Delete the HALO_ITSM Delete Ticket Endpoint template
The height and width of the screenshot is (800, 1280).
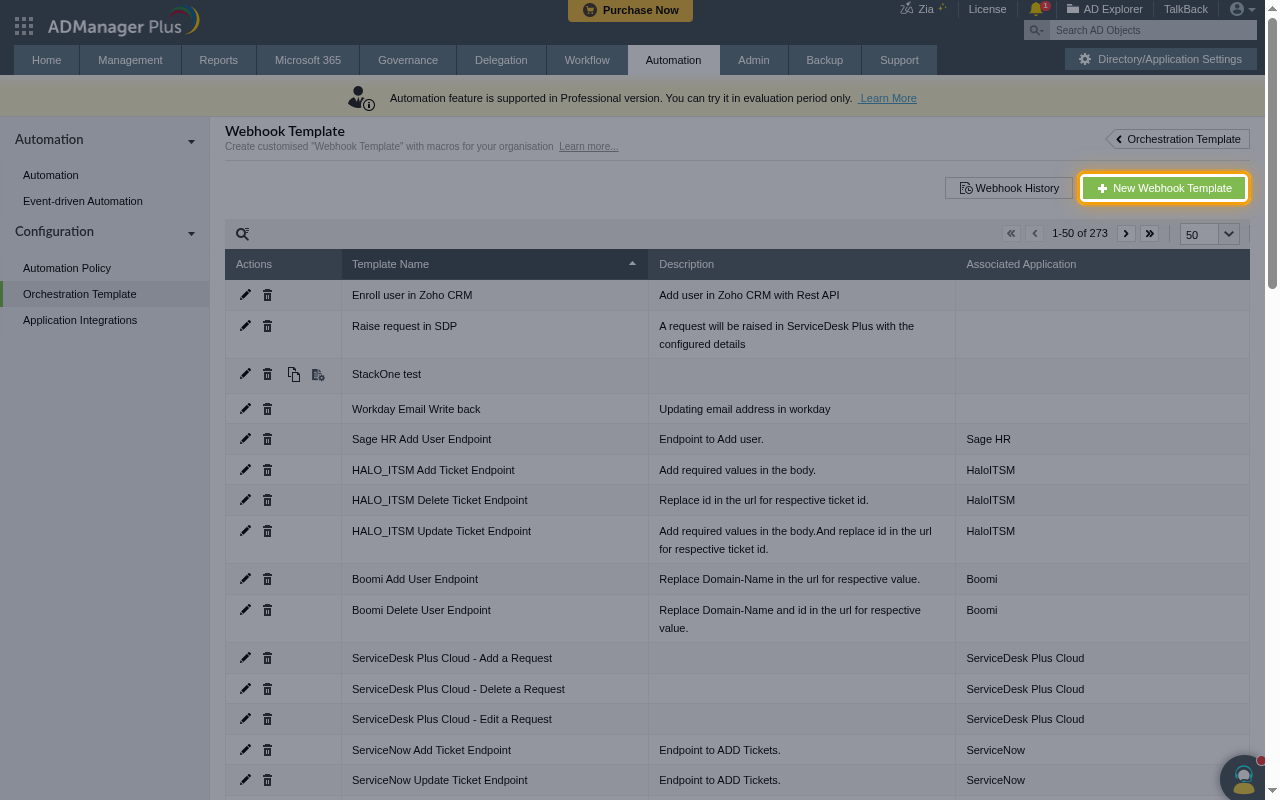pyautogui.click(x=268, y=500)
